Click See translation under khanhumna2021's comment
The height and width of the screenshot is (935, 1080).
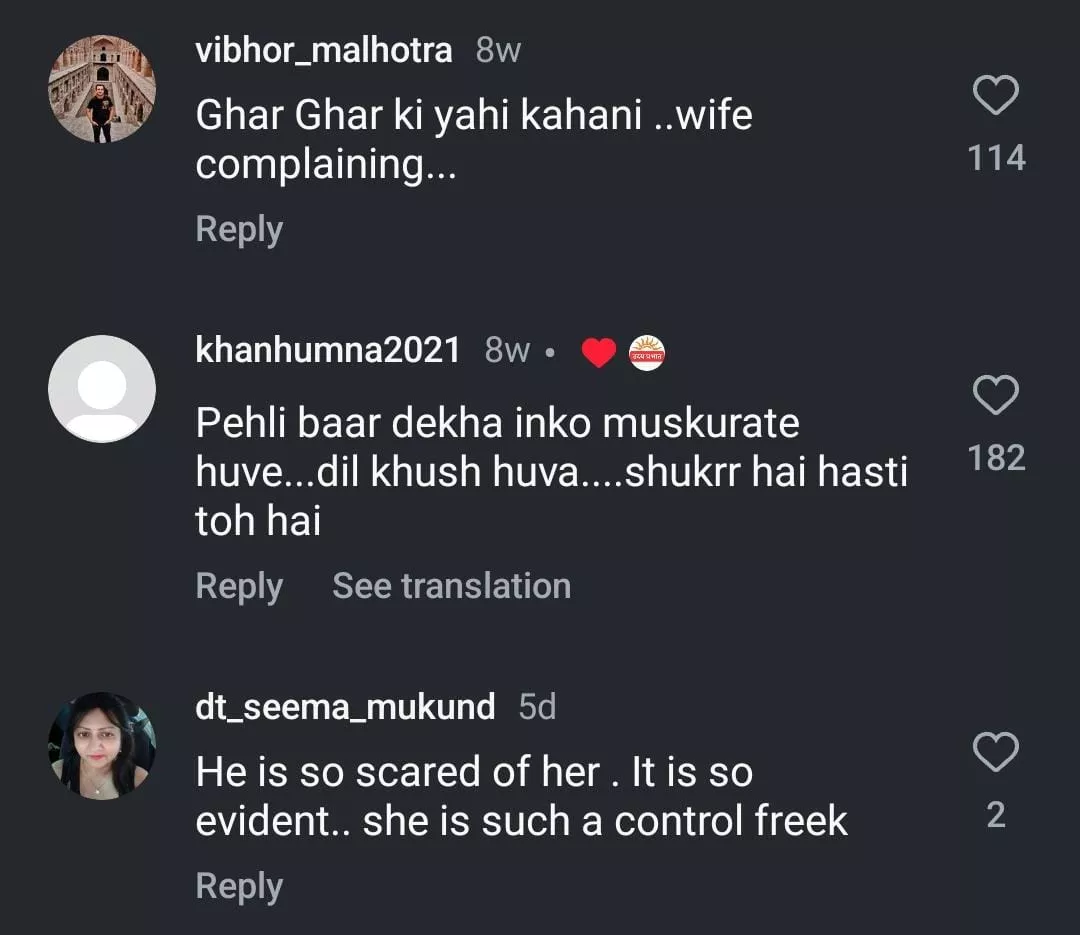[451, 586]
